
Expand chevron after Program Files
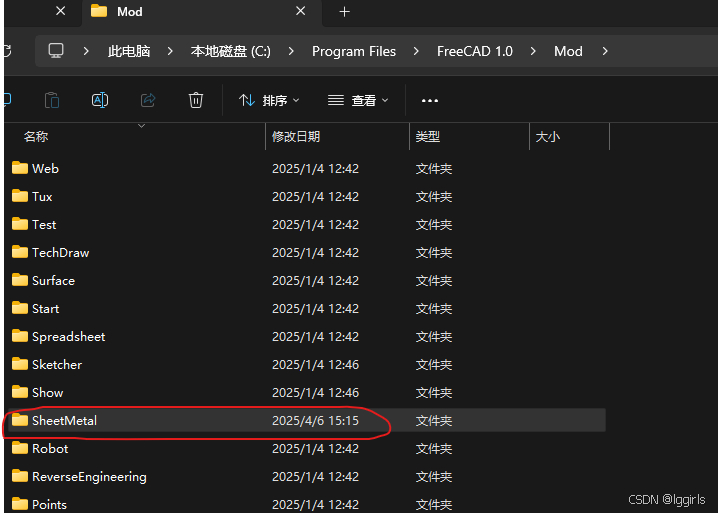(416, 51)
